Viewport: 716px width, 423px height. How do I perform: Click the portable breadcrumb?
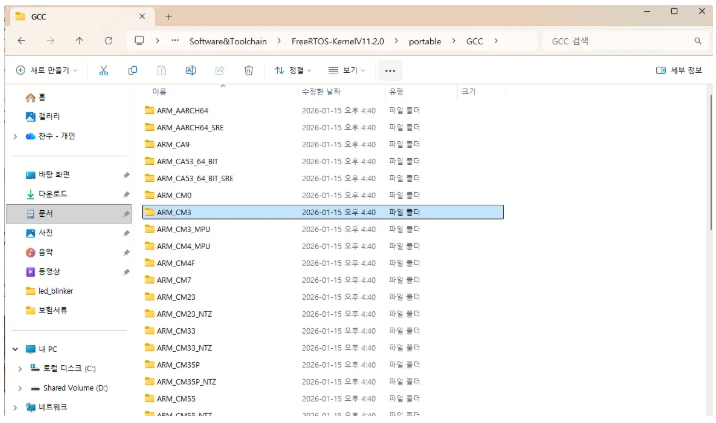point(425,41)
